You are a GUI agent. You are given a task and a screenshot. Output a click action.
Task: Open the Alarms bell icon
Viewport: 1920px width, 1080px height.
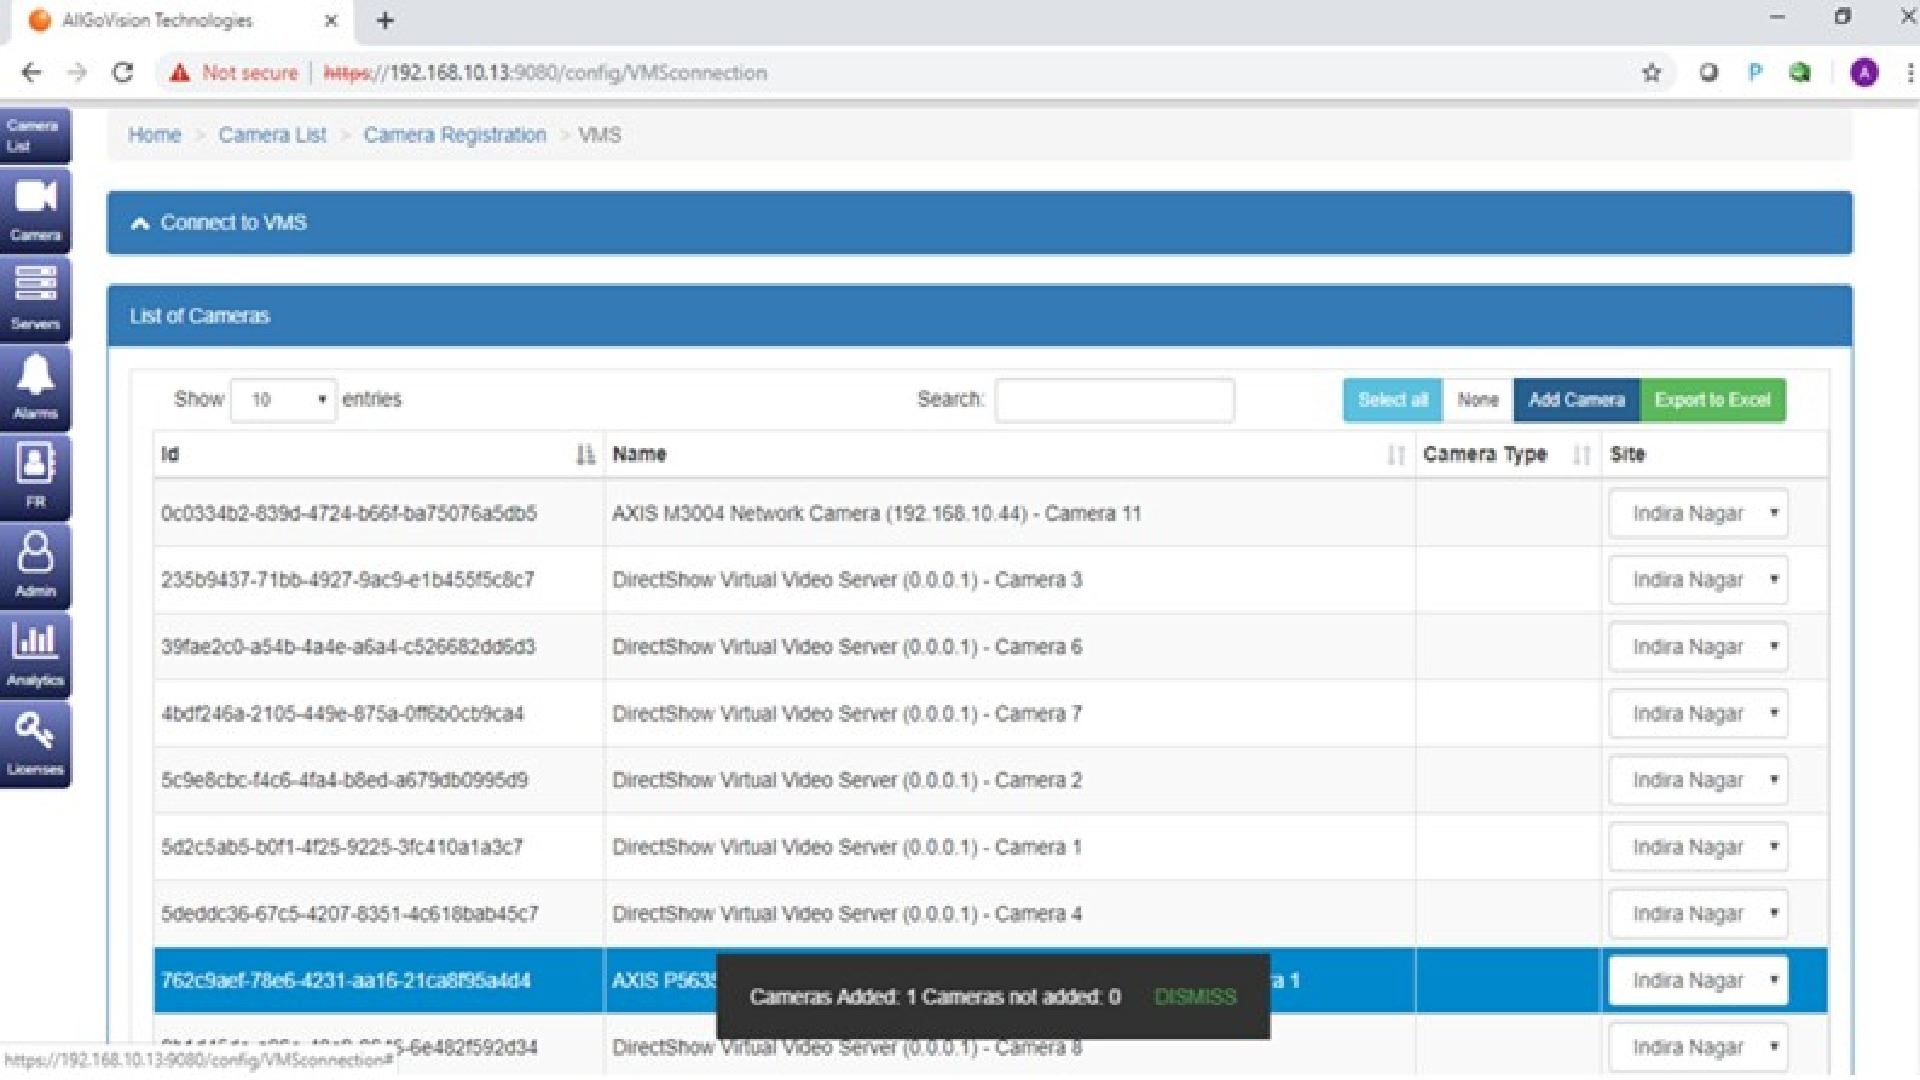coord(35,387)
